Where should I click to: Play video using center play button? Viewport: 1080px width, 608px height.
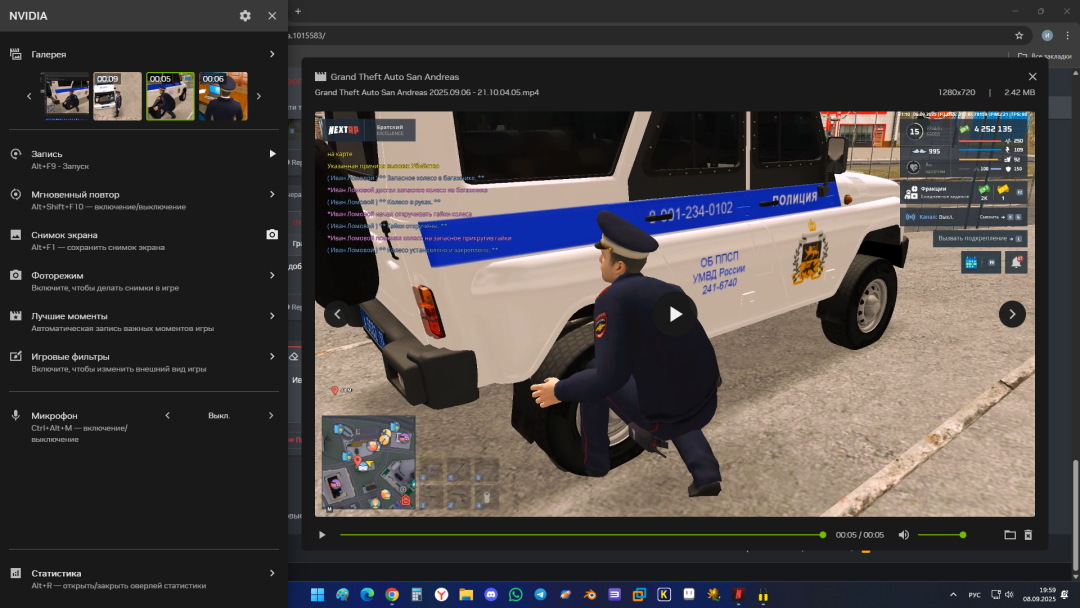tap(675, 314)
